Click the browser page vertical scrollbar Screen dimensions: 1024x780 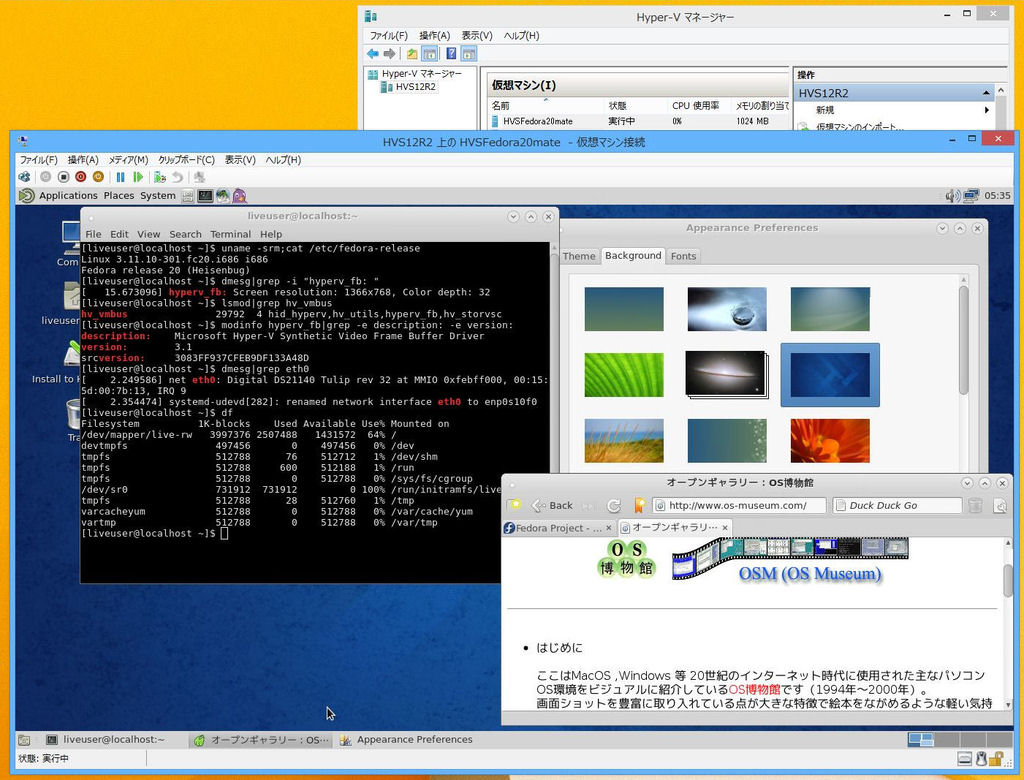(x=1008, y=580)
